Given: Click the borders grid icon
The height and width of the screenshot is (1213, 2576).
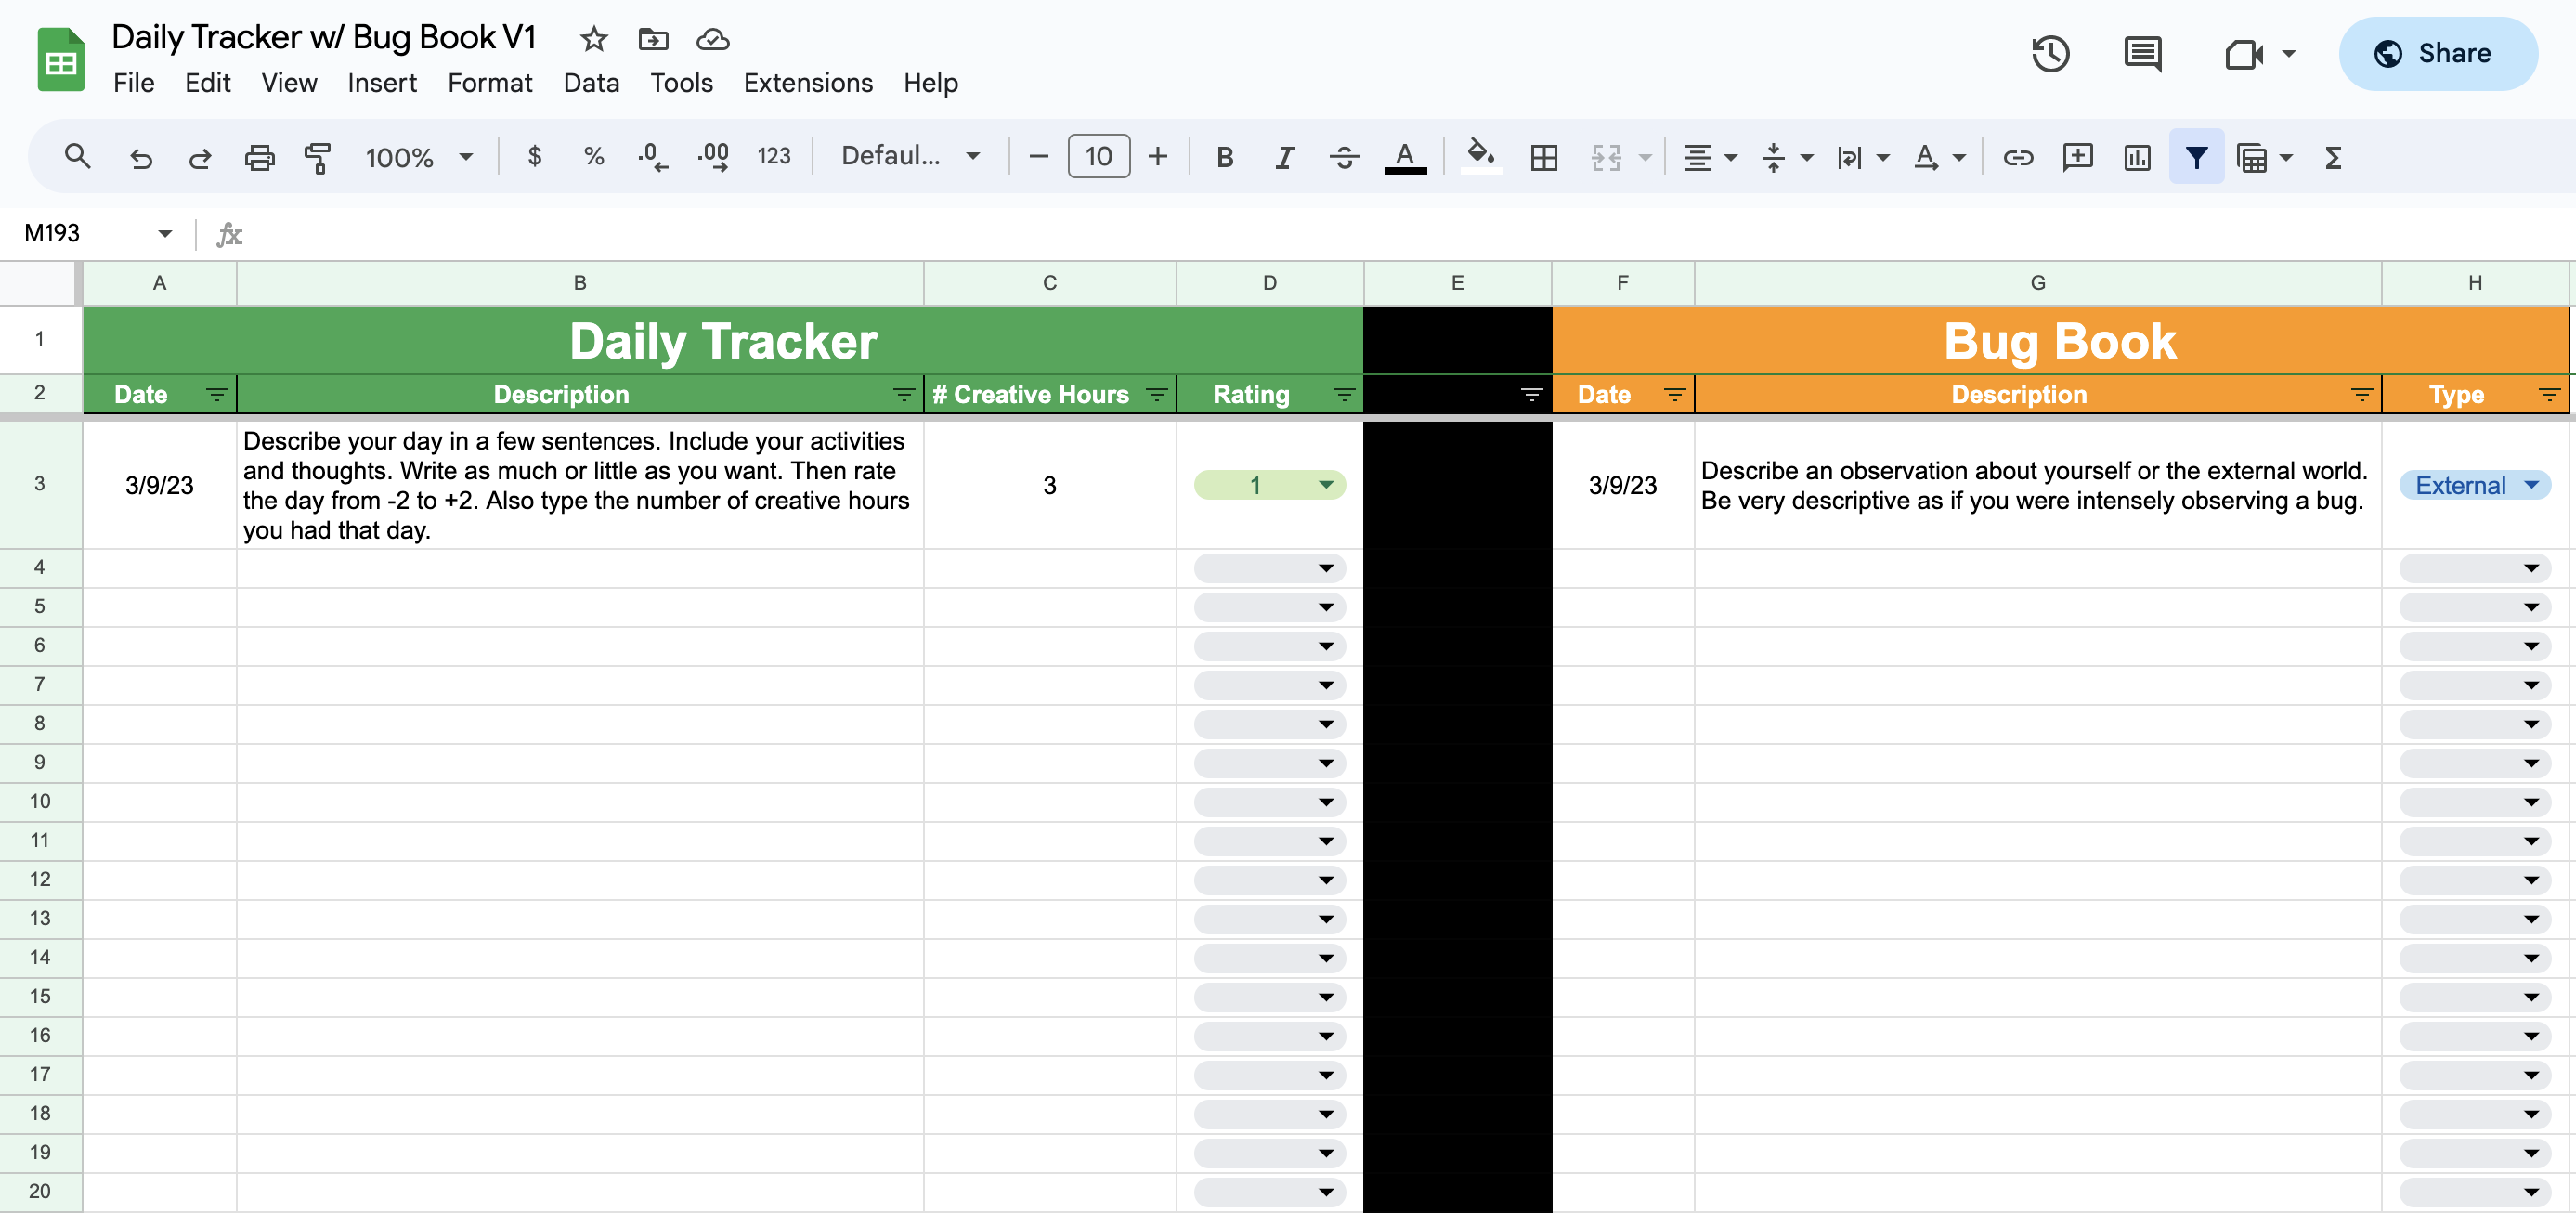Looking at the screenshot, I should click(1543, 157).
